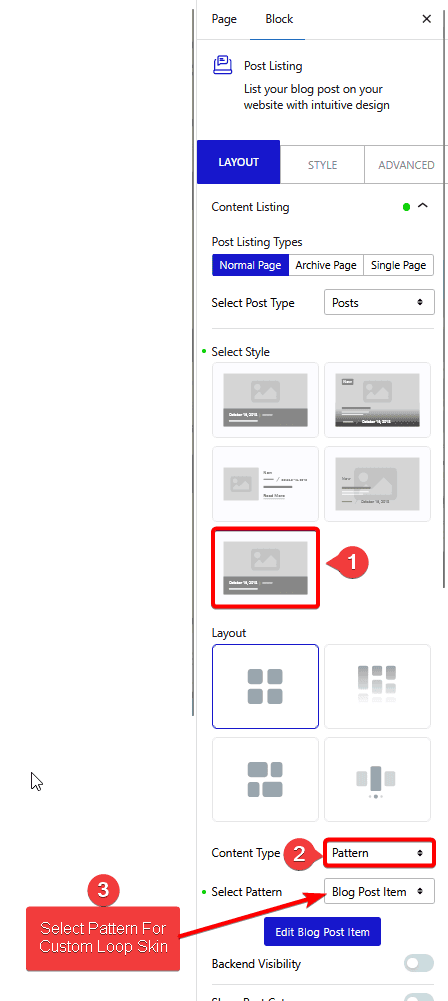The image size is (448, 1001).
Task: Switch to the Page tab
Action: click(224, 19)
